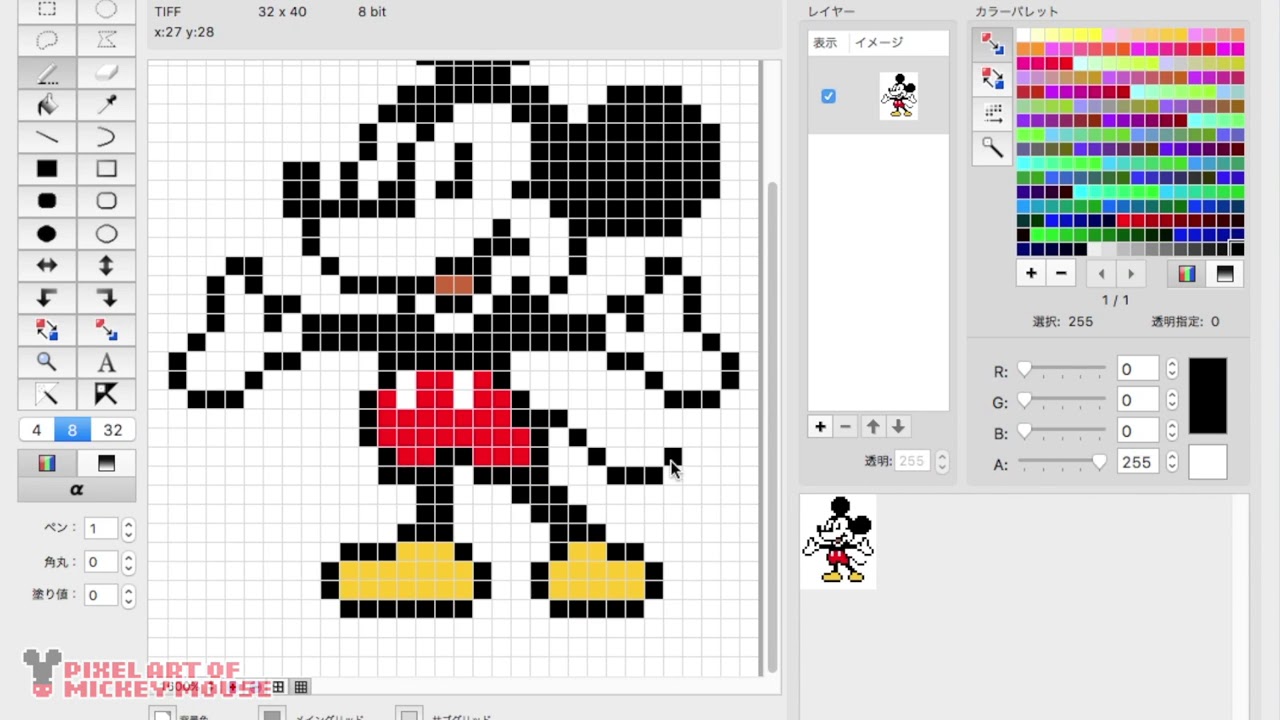The width and height of the screenshot is (1280, 720).
Task: Go to previous palette page
Action: 1102,274
